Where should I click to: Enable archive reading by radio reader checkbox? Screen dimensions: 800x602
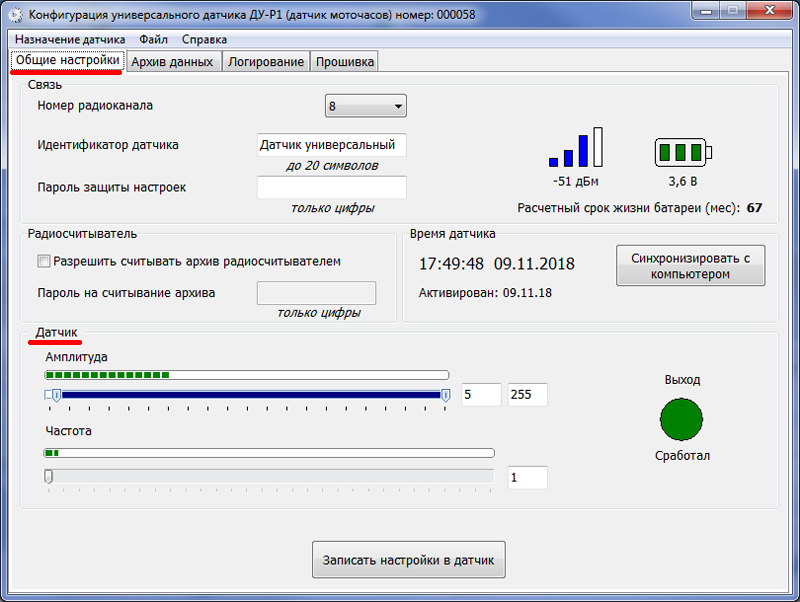(44, 261)
